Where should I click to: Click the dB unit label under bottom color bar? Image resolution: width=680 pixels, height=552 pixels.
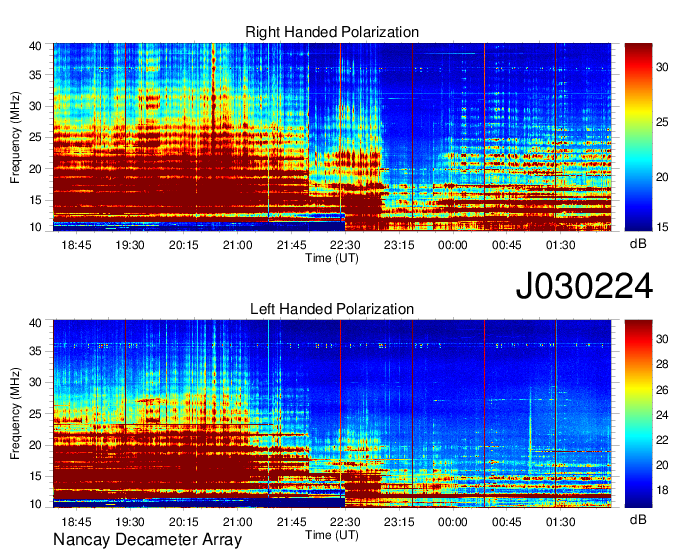click(x=638, y=520)
